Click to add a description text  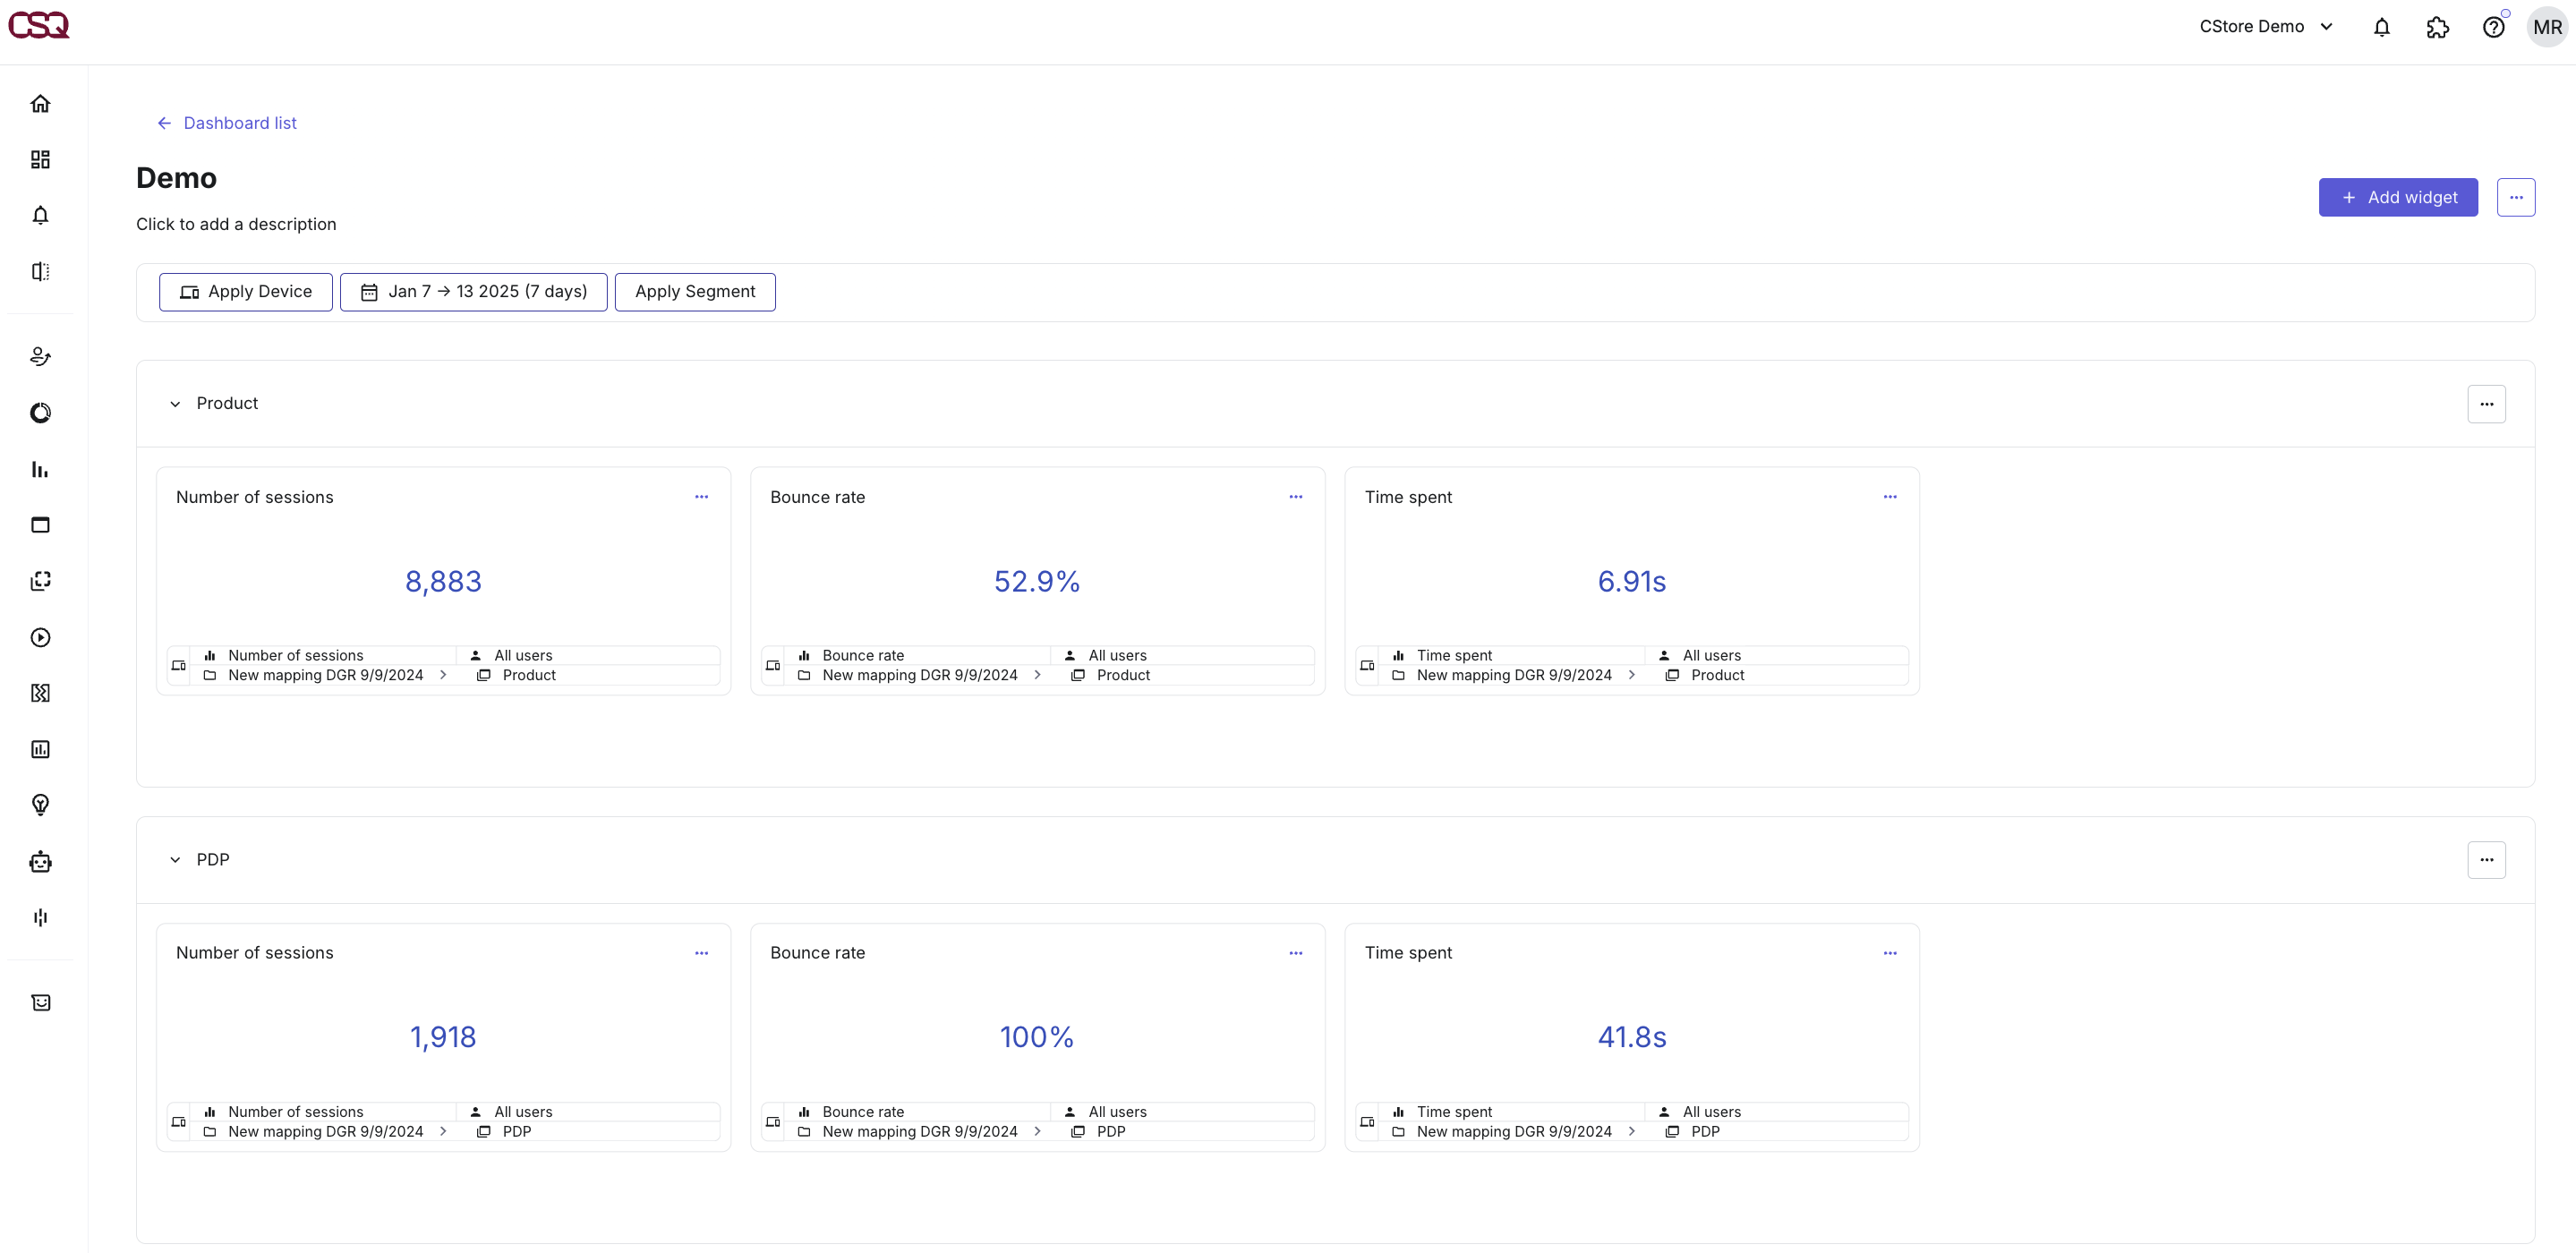pos(236,224)
